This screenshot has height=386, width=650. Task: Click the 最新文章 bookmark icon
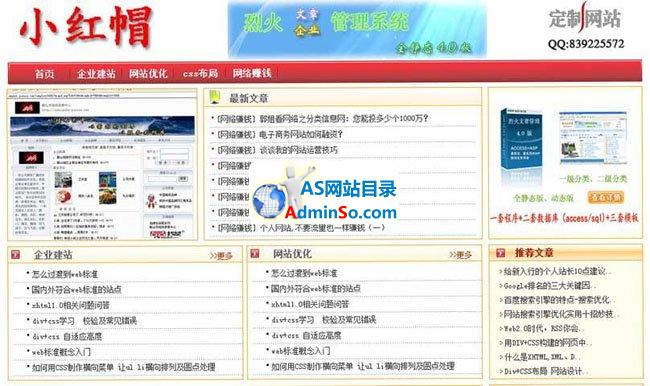point(215,97)
